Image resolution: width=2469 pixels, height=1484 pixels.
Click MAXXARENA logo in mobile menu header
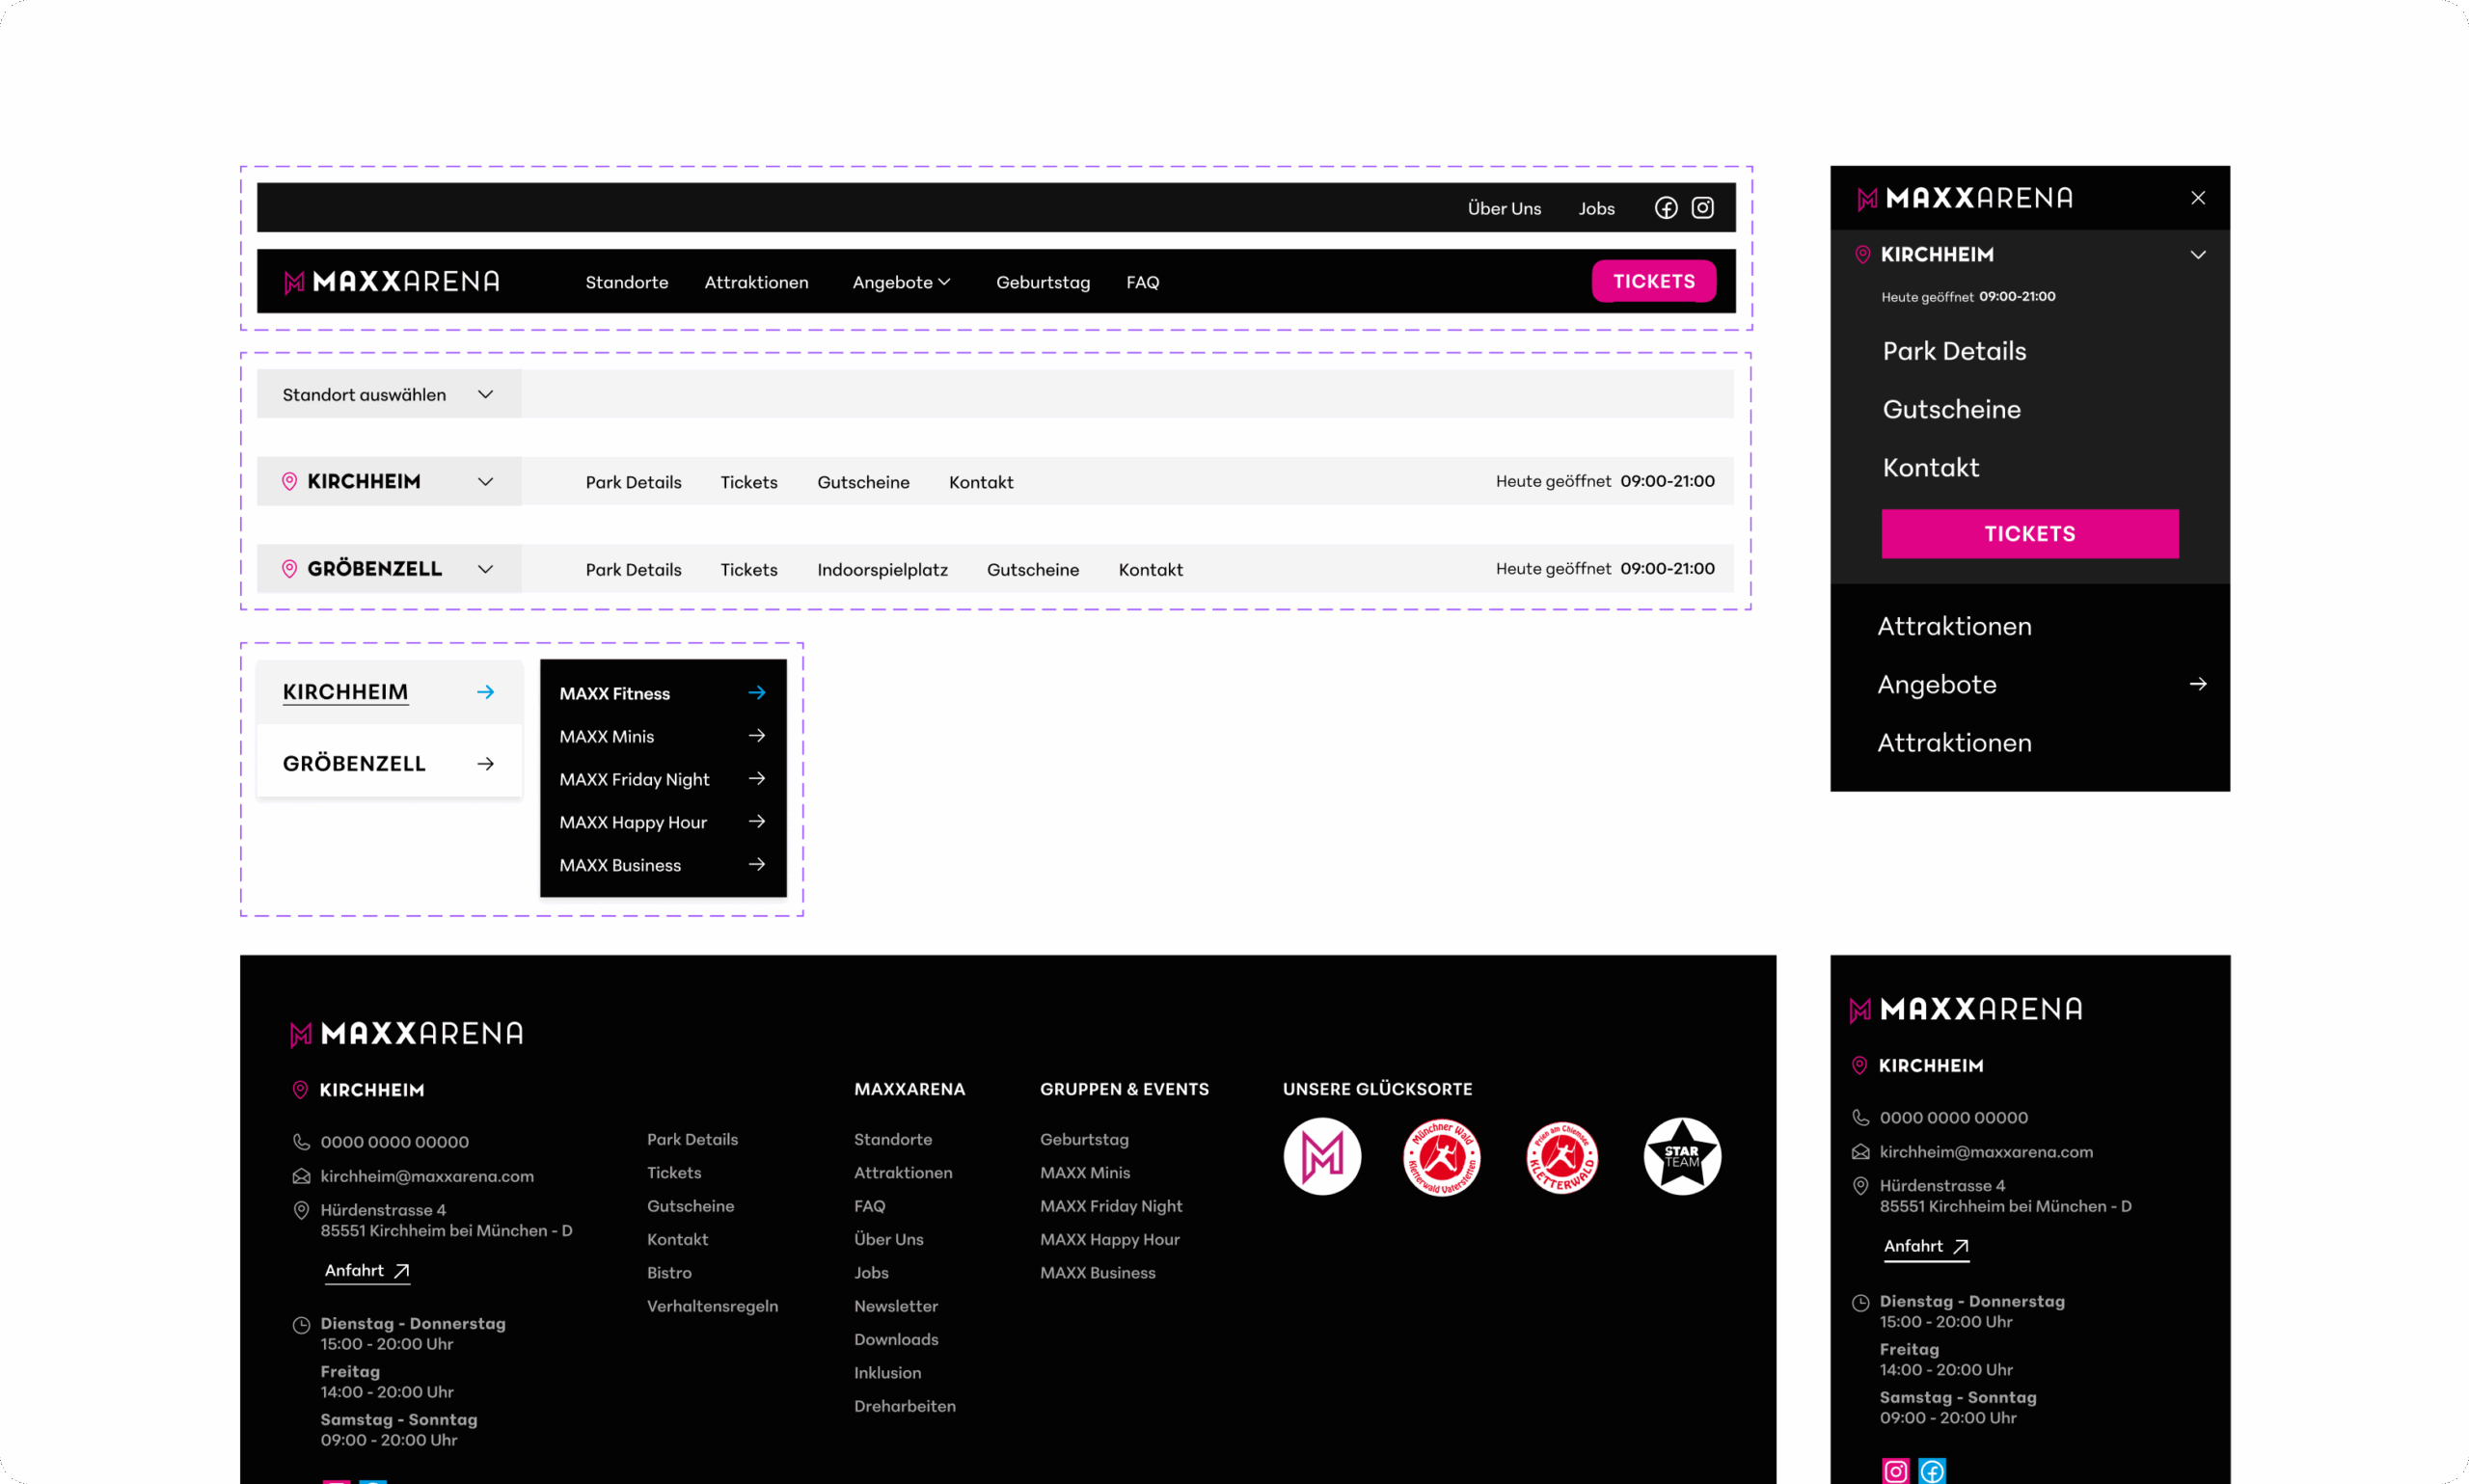pos(1965,198)
